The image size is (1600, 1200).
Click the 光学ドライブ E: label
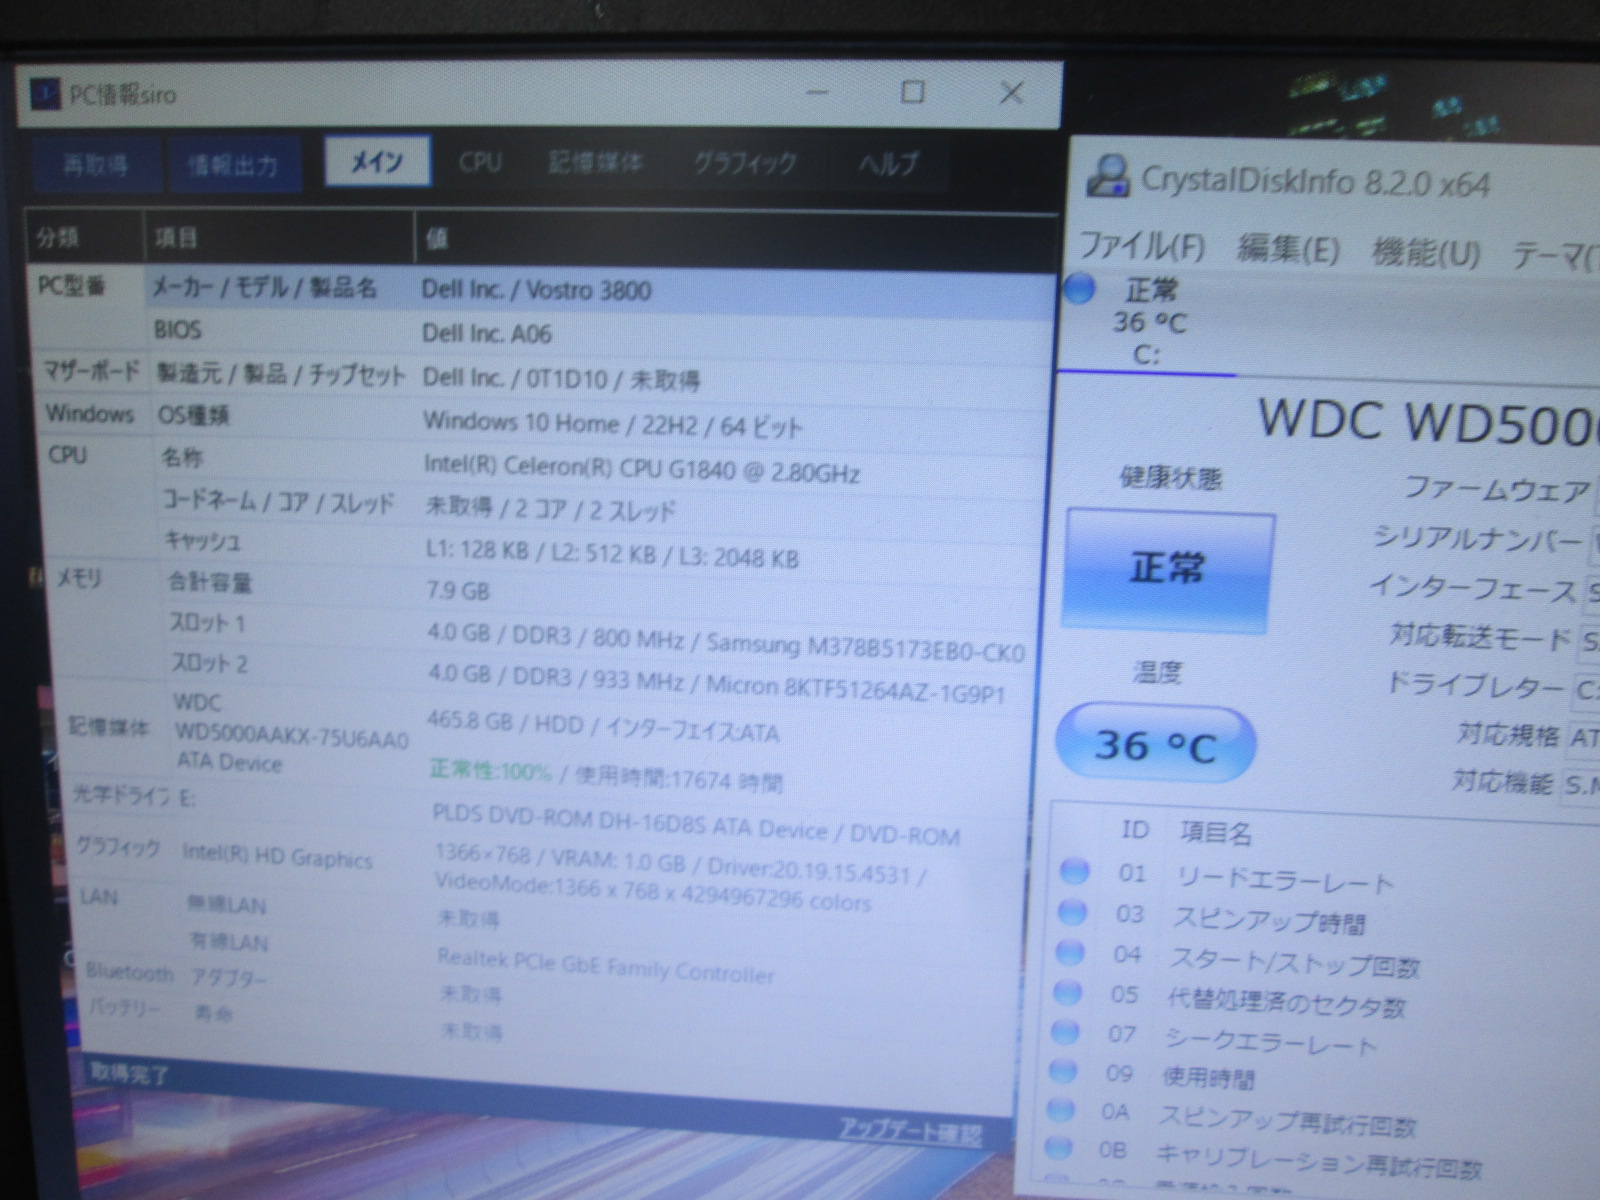(134, 797)
